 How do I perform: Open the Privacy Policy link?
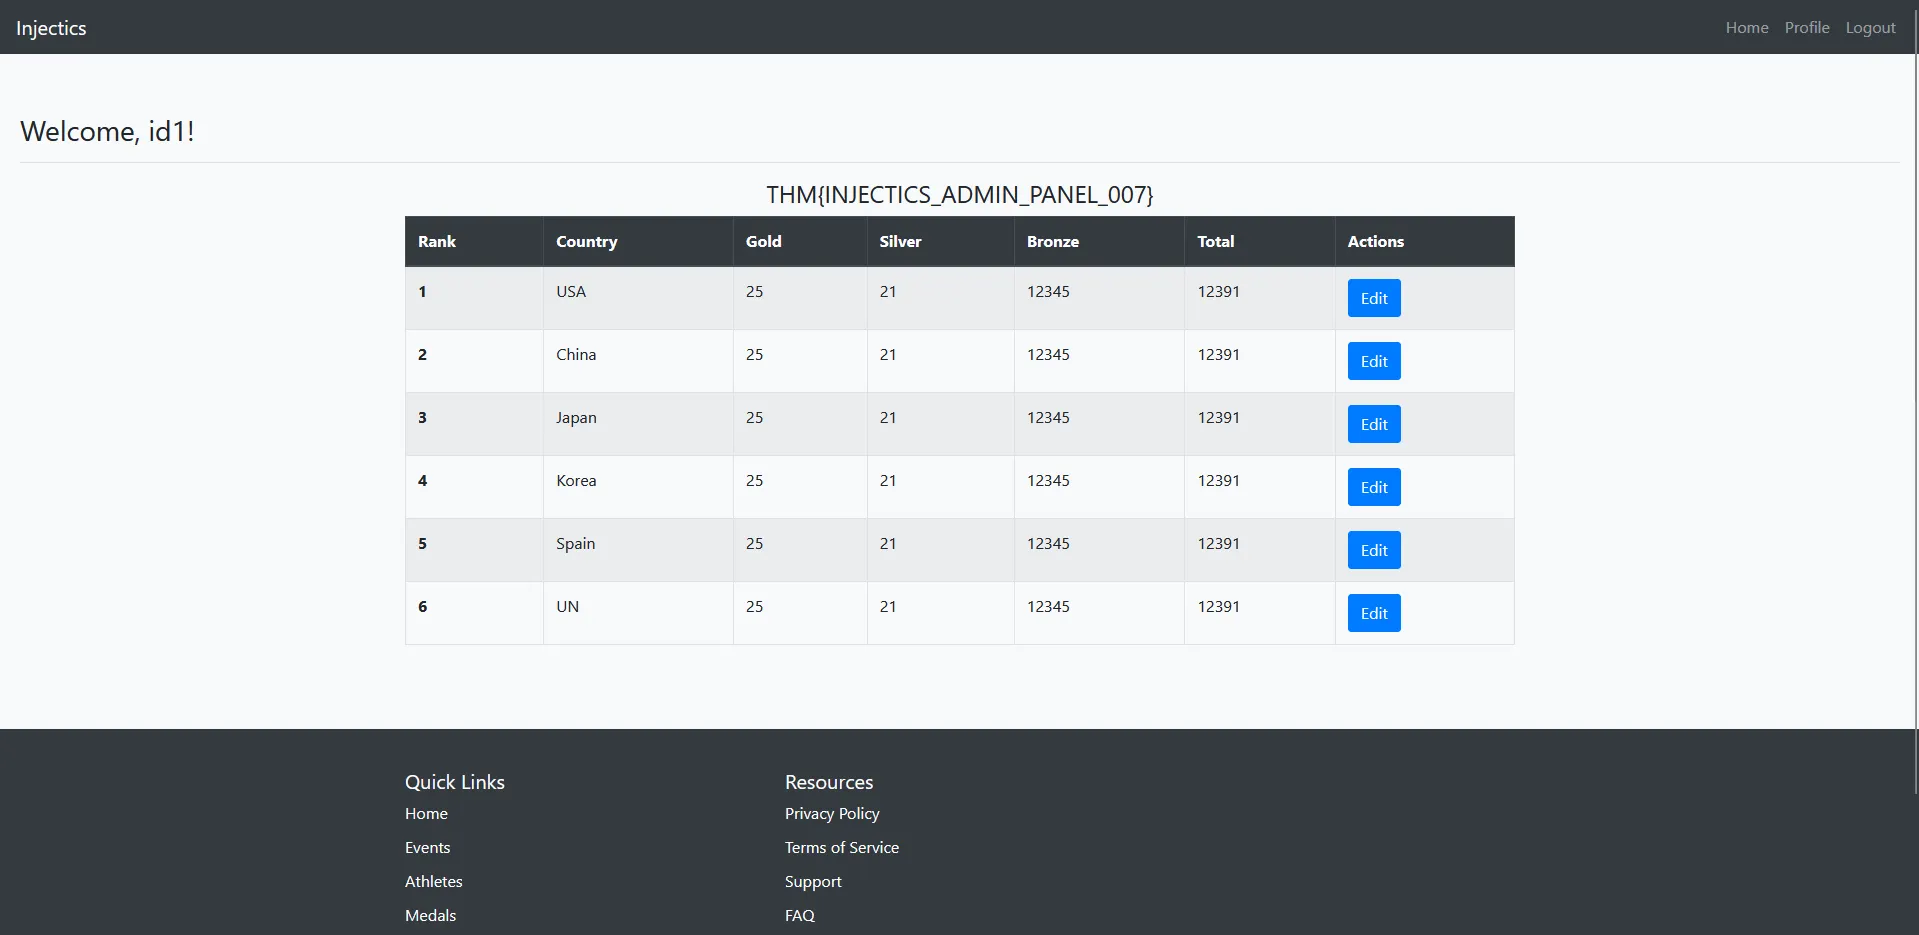pyautogui.click(x=832, y=814)
